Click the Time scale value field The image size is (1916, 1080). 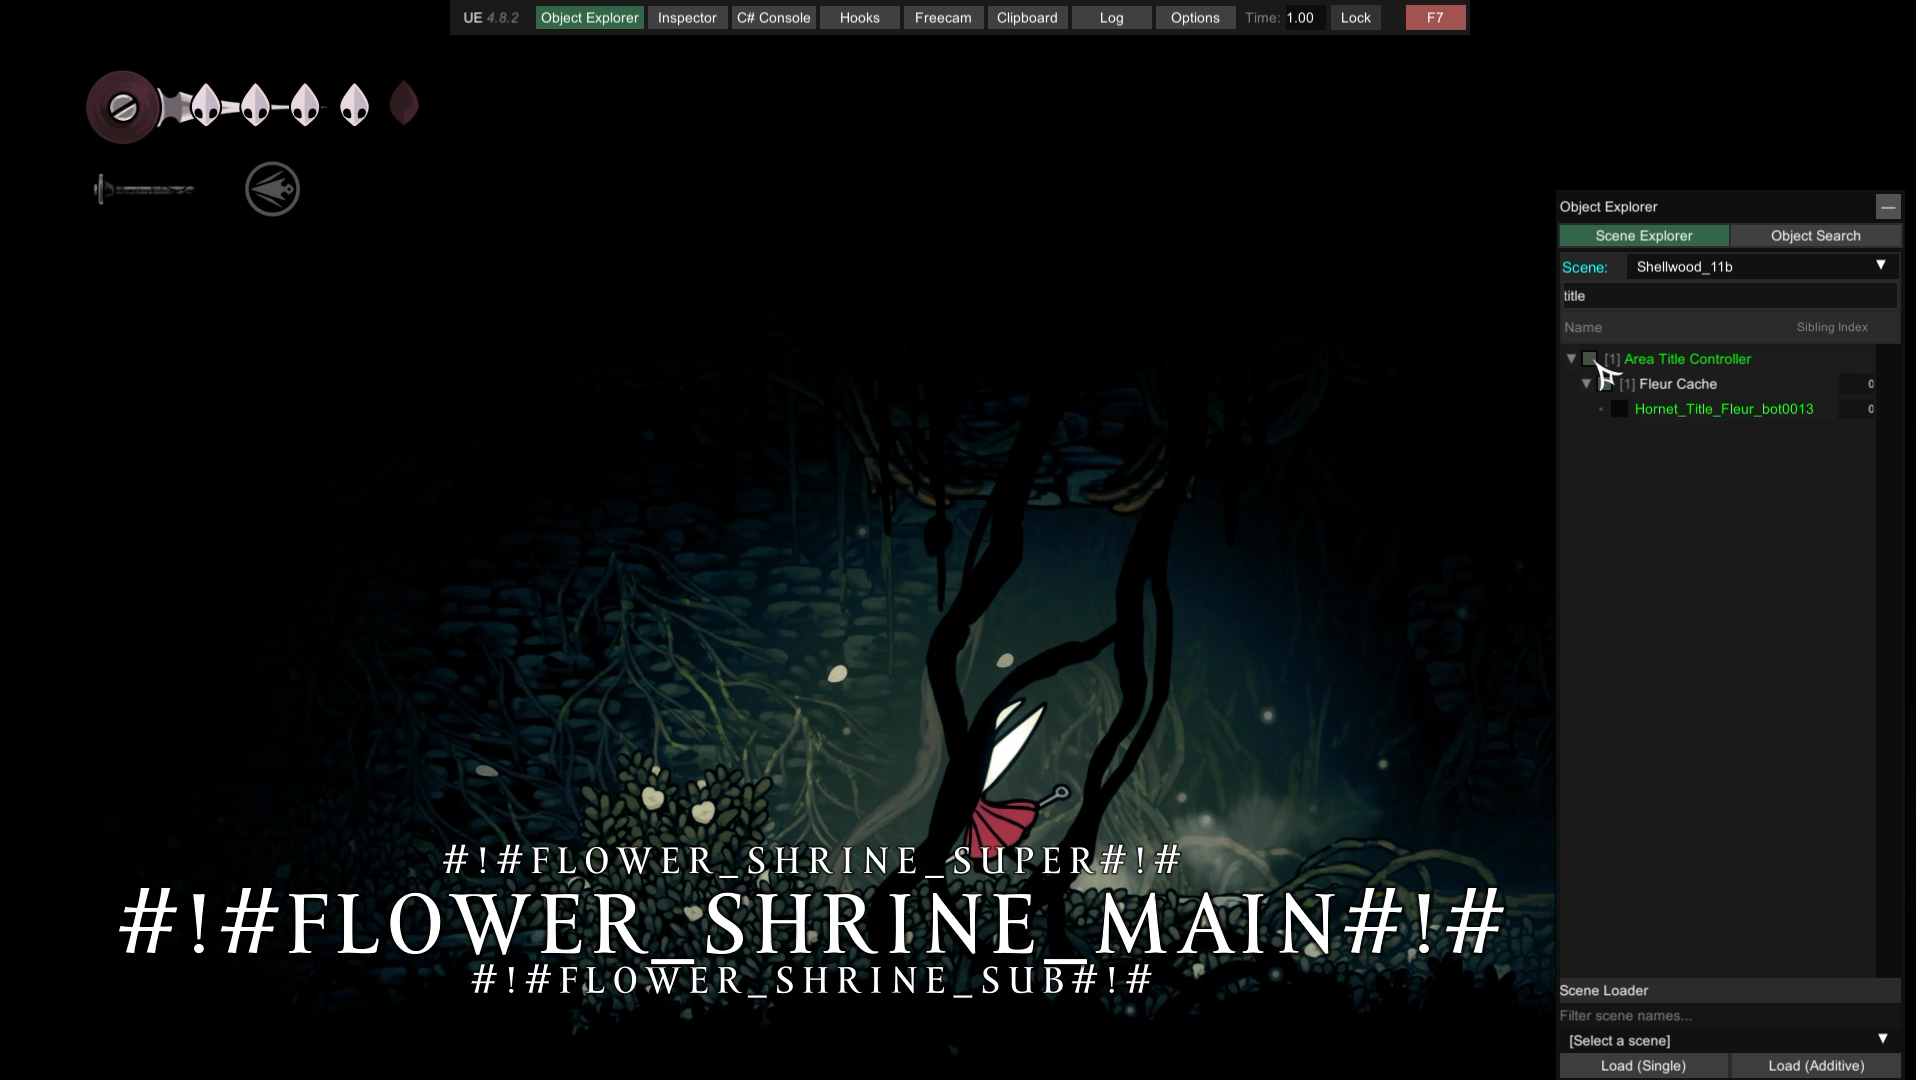[1303, 18]
